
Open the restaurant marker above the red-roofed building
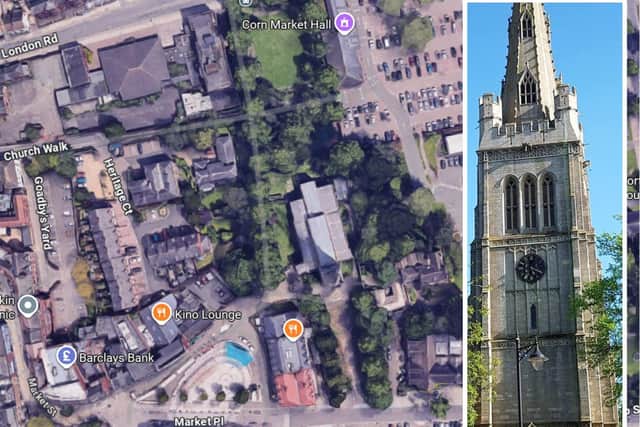(x=293, y=329)
